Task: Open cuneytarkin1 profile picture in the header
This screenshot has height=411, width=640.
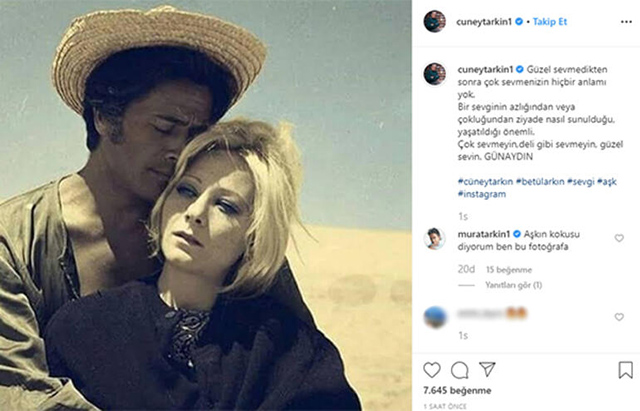Action: 433,20
